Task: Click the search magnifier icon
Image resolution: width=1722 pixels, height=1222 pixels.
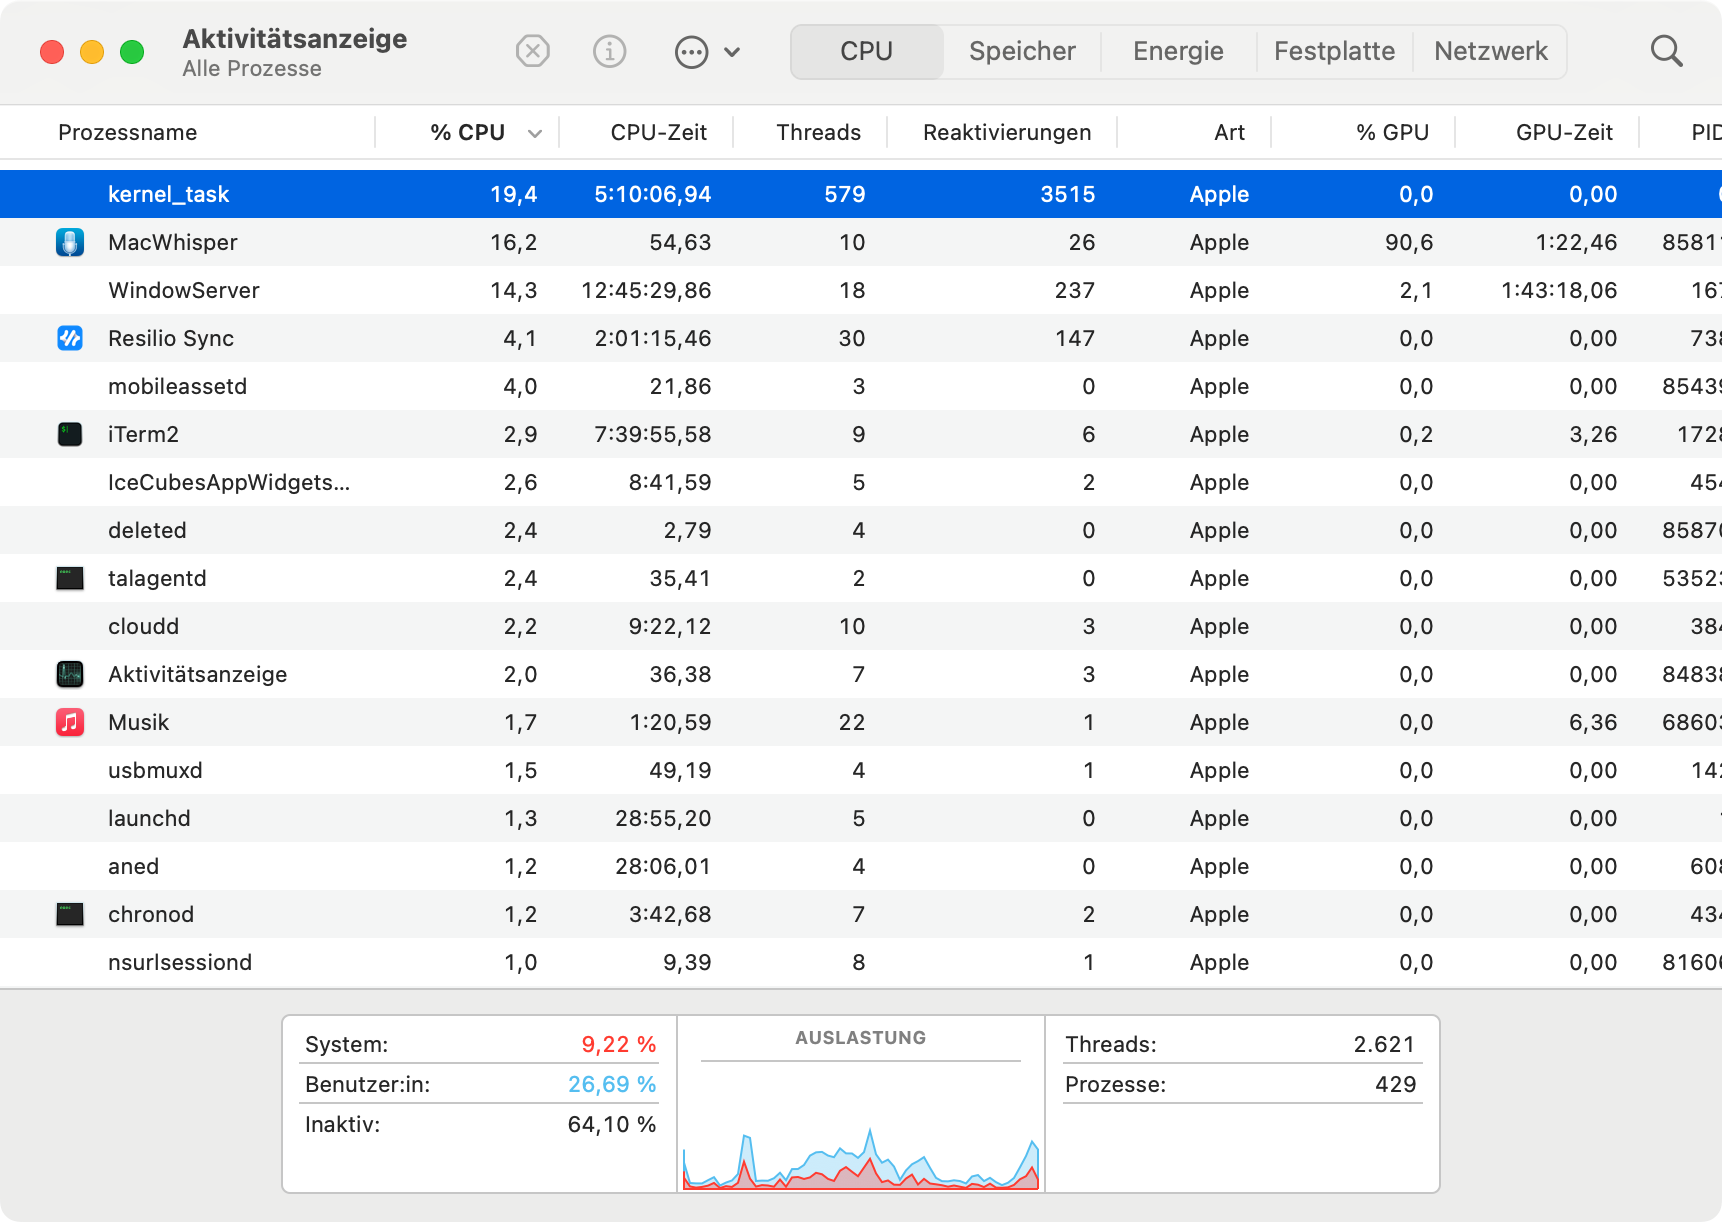Action: tap(1666, 51)
